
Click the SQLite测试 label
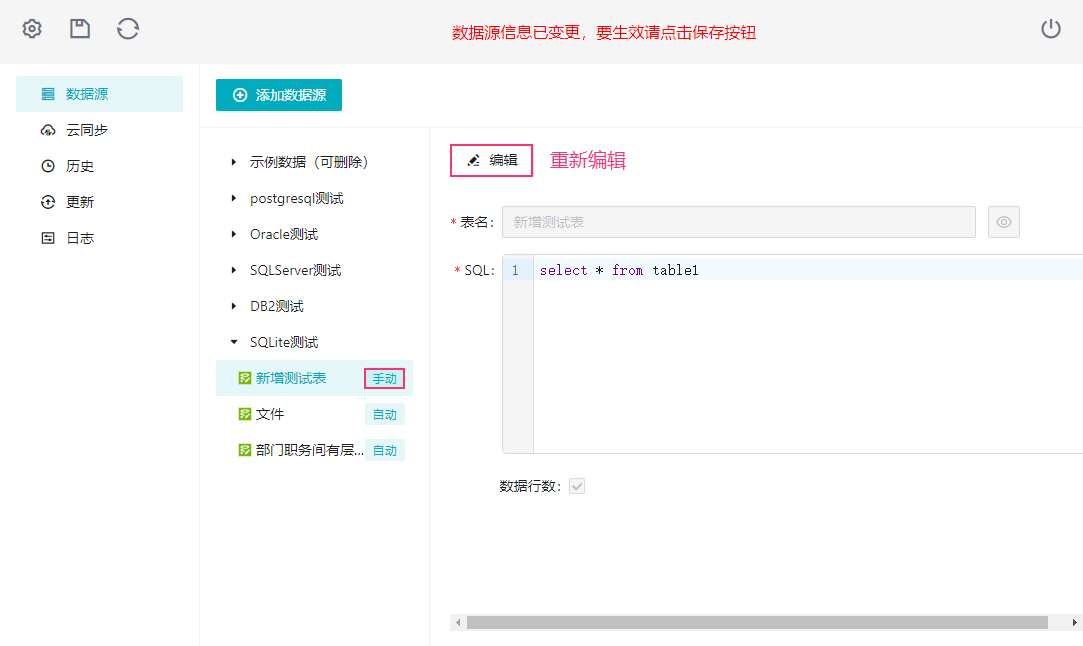click(x=284, y=342)
